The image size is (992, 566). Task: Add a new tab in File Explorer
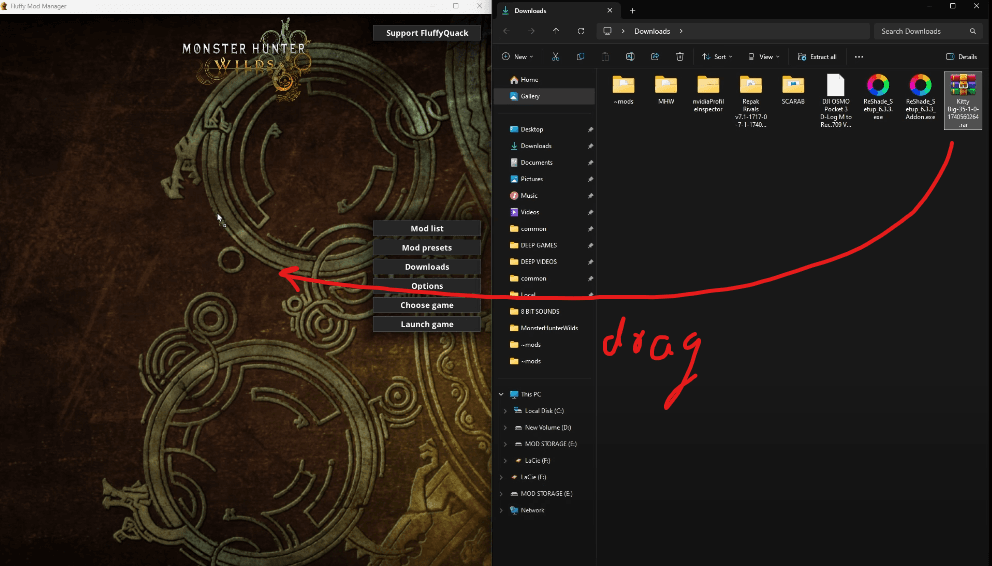click(632, 11)
